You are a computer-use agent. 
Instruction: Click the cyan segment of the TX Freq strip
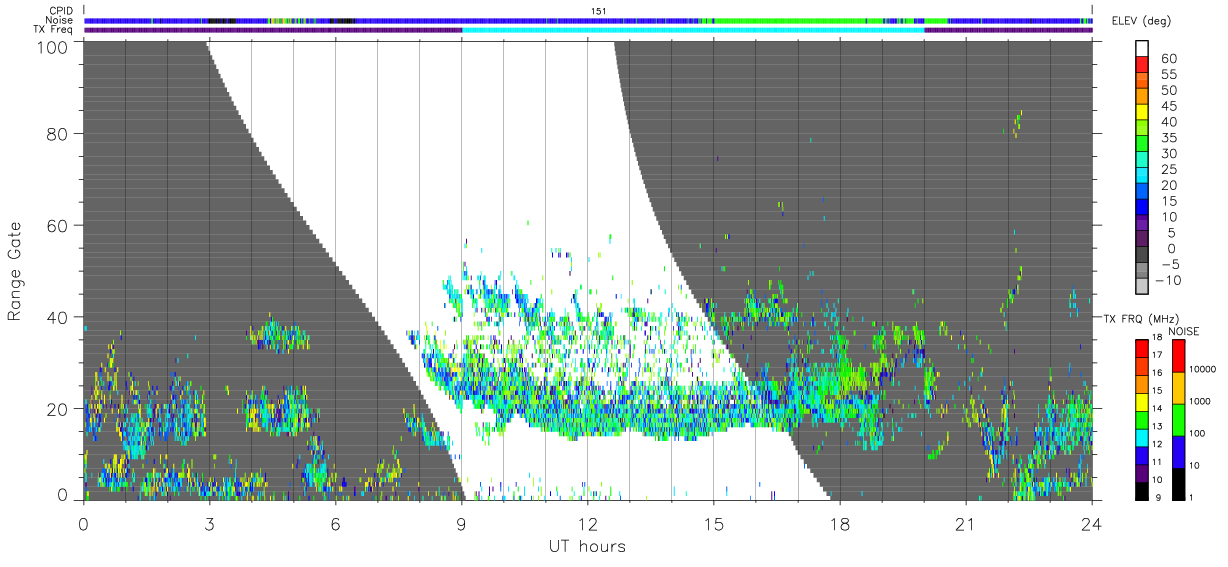click(693, 30)
